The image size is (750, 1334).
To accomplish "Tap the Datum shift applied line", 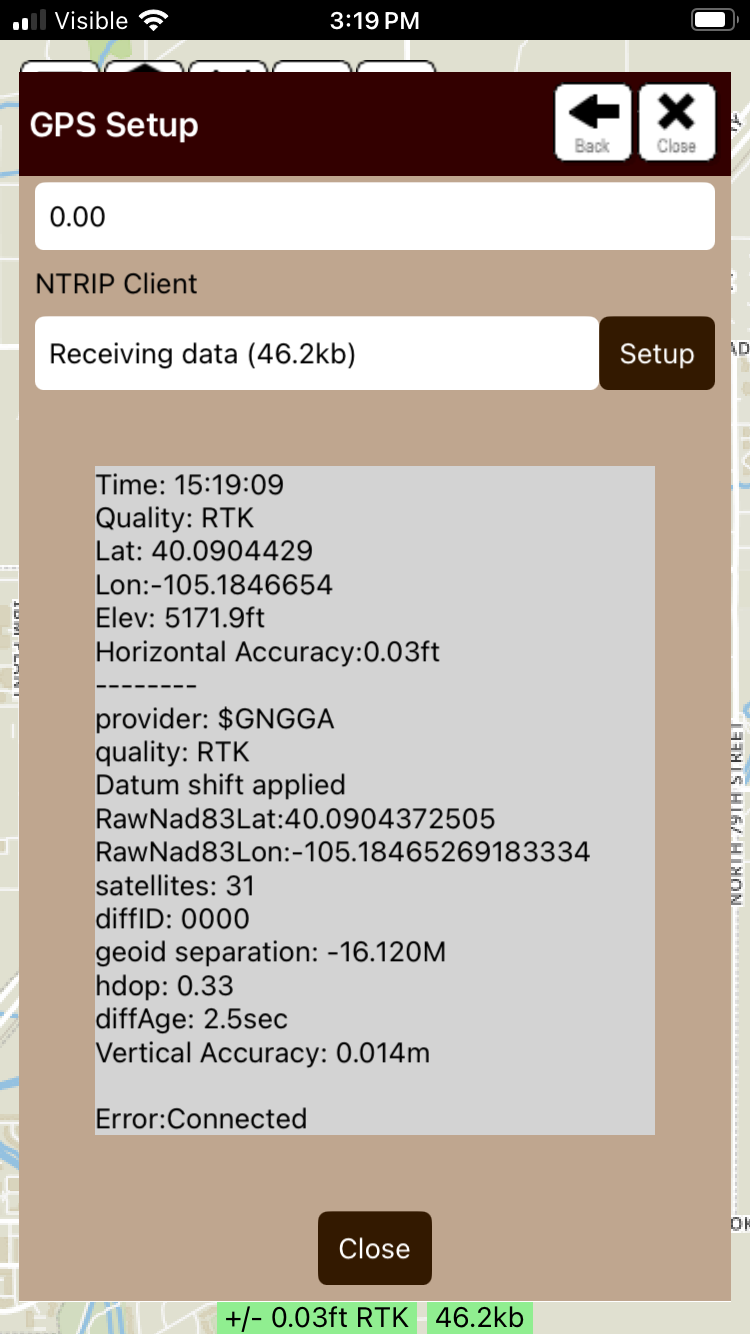I will (220, 785).
